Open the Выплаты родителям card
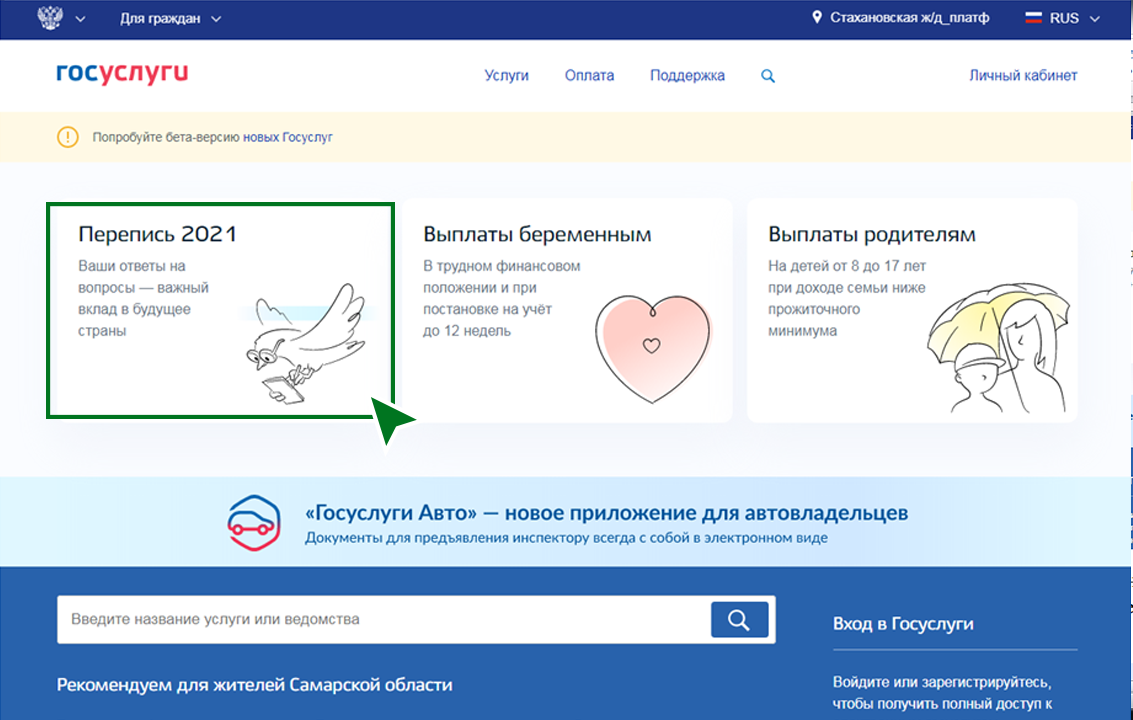 click(x=912, y=311)
